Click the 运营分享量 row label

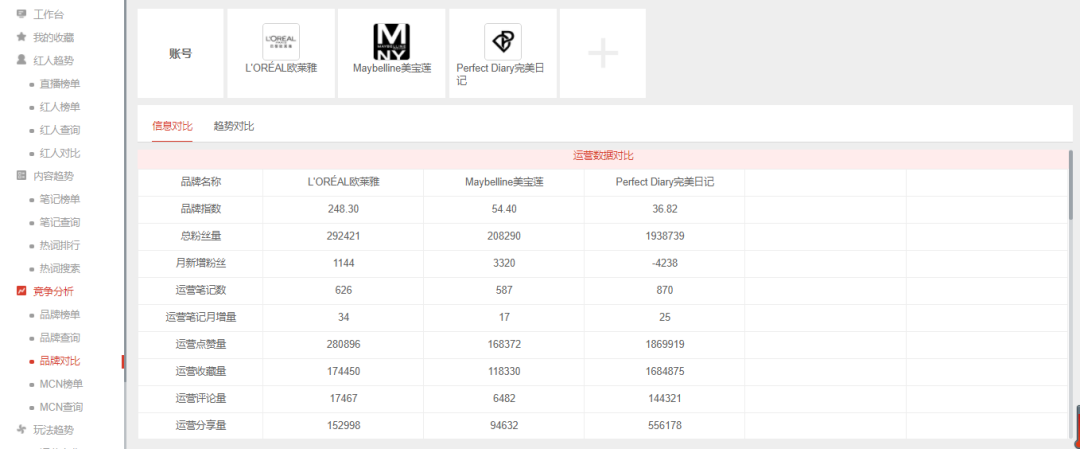click(200, 426)
